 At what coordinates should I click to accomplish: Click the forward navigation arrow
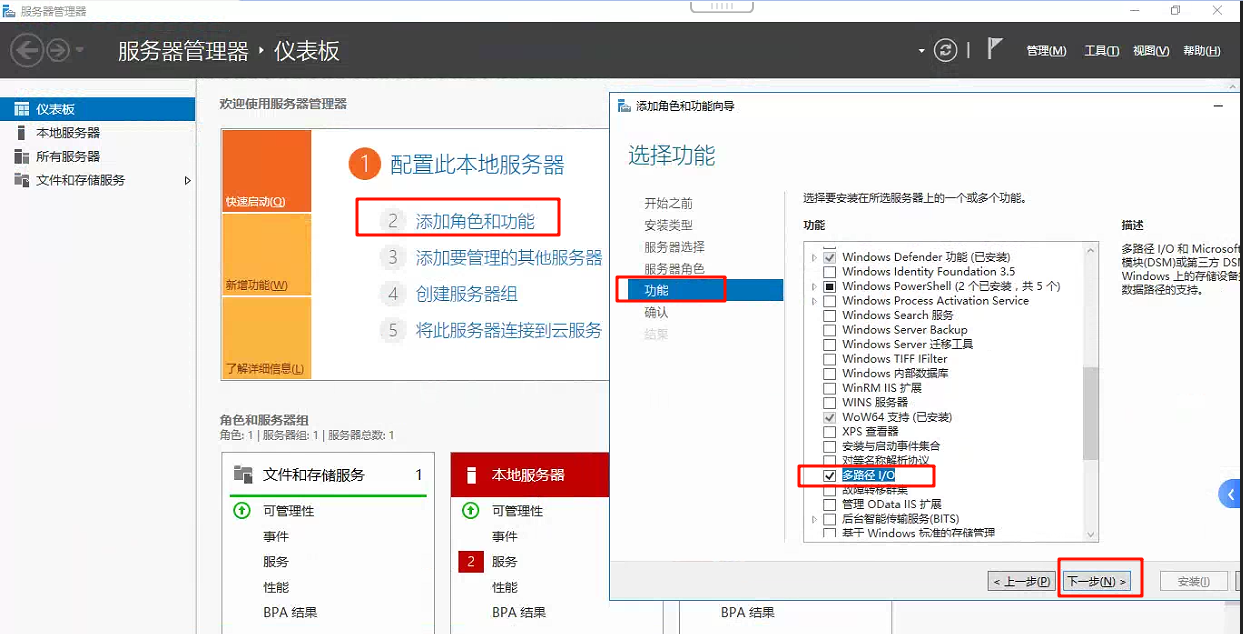tap(58, 49)
